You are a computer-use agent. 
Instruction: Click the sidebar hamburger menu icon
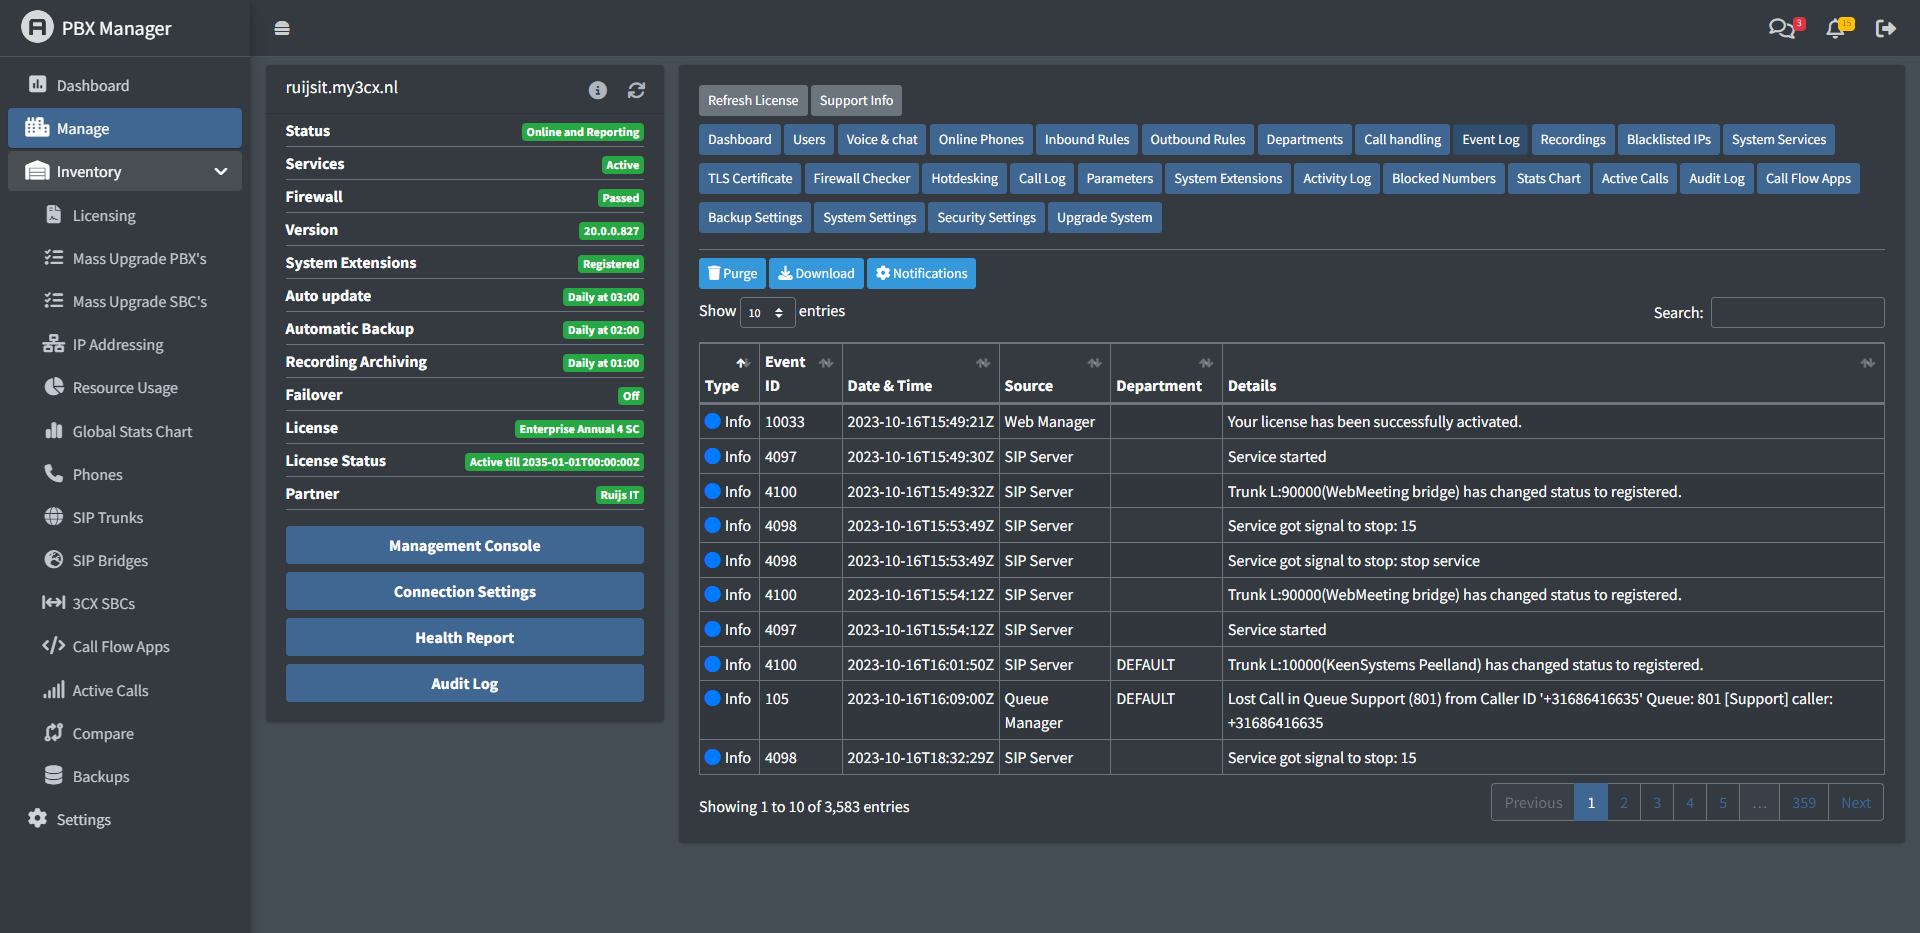(x=282, y=28)
